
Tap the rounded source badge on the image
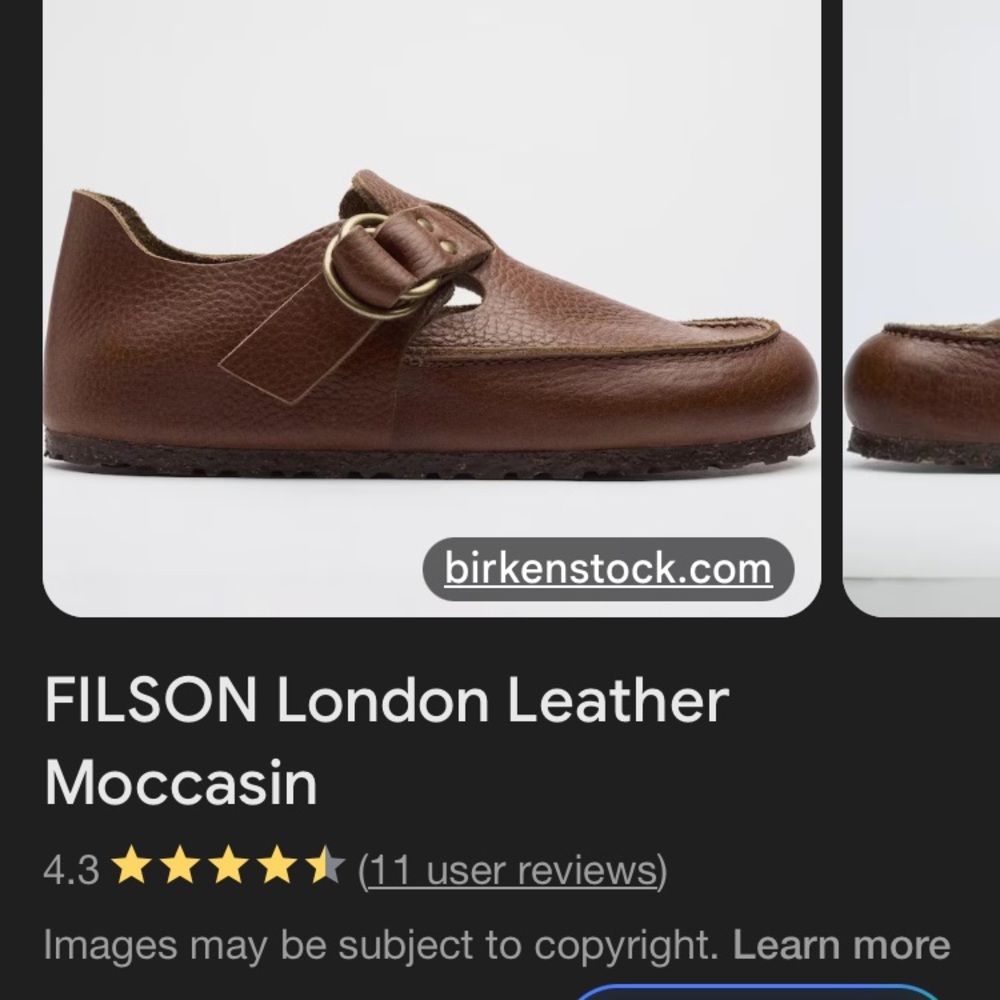(608, 565)
